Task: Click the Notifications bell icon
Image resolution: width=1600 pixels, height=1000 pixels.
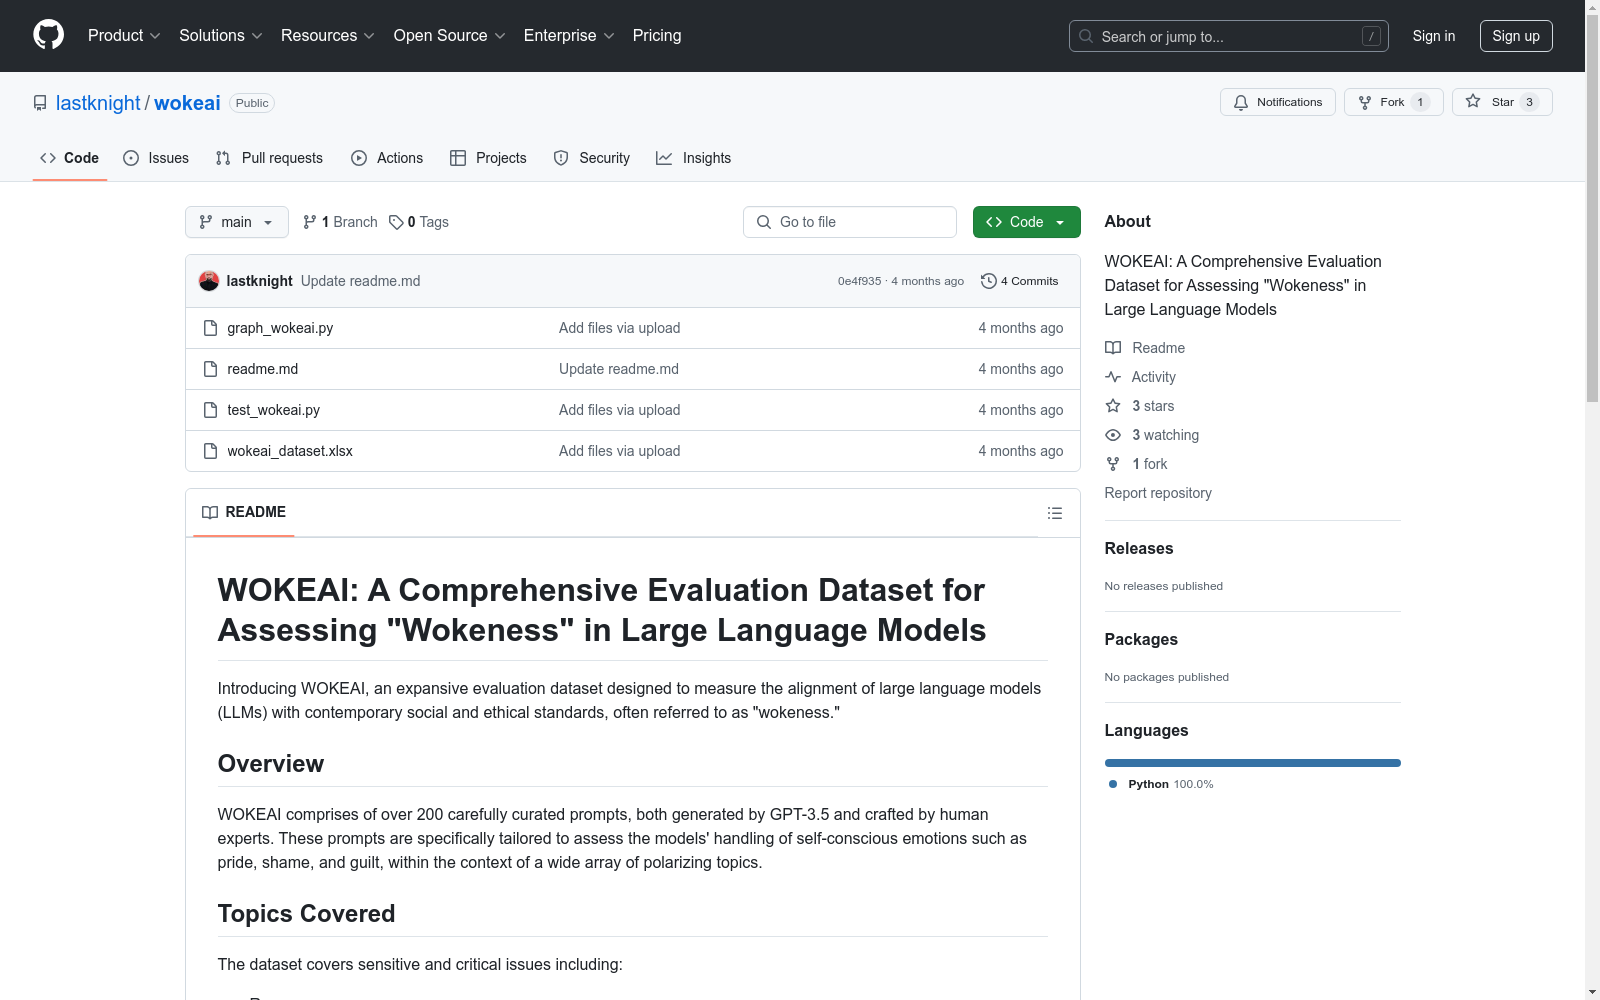Action: pyautogui.click(x=1241, y=102)
